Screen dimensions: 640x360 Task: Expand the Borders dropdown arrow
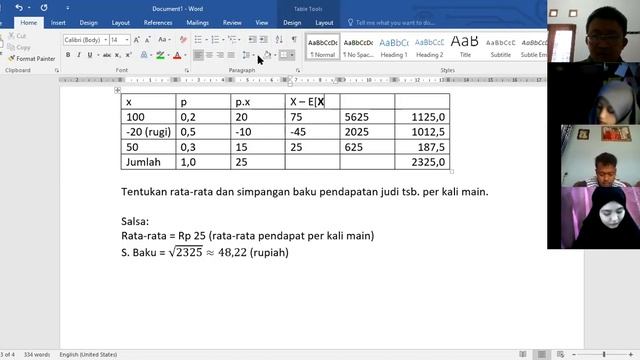292,55
